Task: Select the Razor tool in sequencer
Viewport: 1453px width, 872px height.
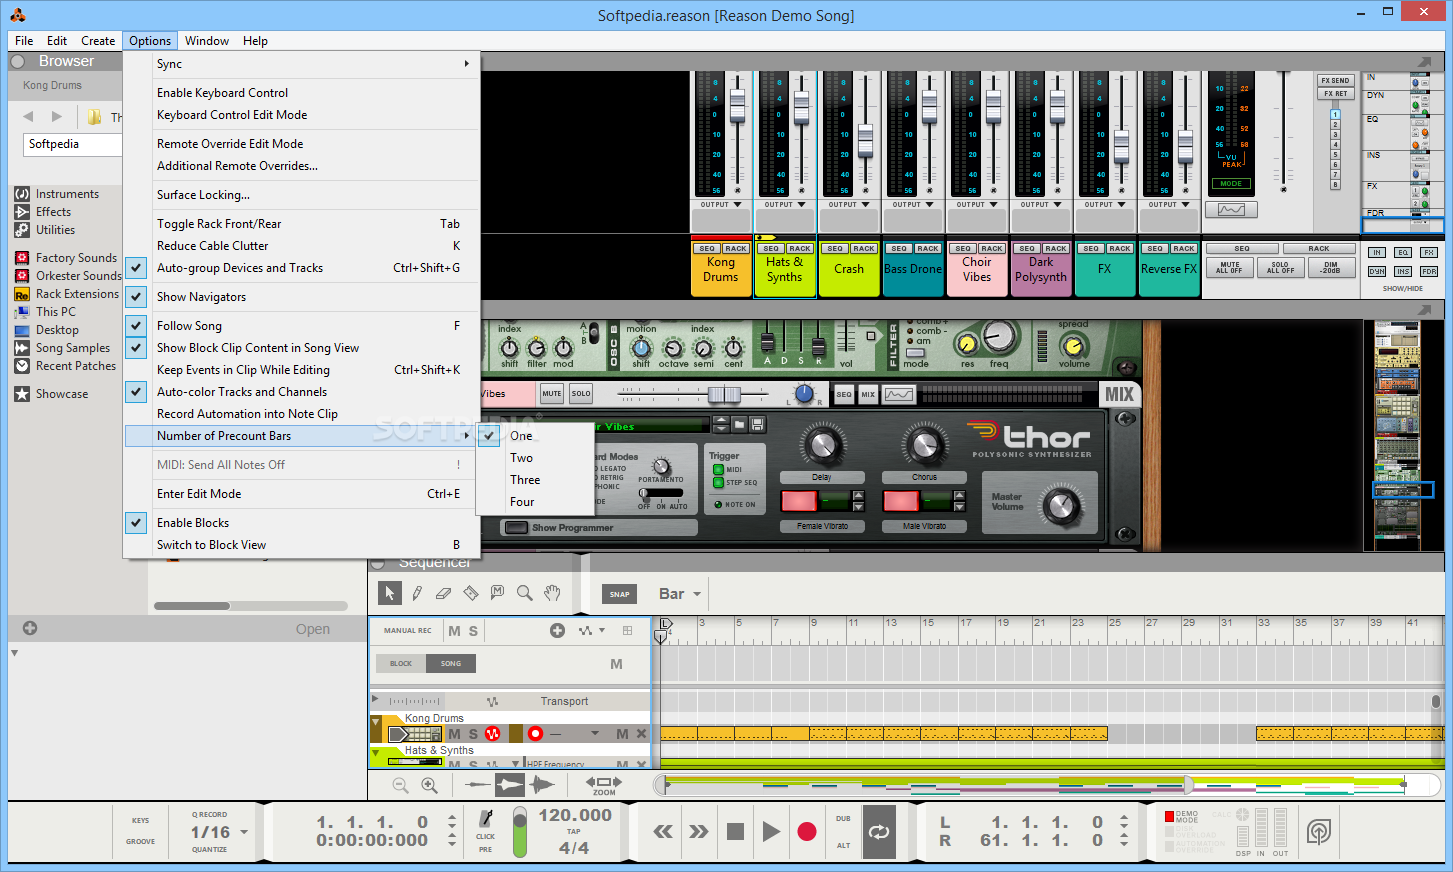Action: [x=471, y=593]
